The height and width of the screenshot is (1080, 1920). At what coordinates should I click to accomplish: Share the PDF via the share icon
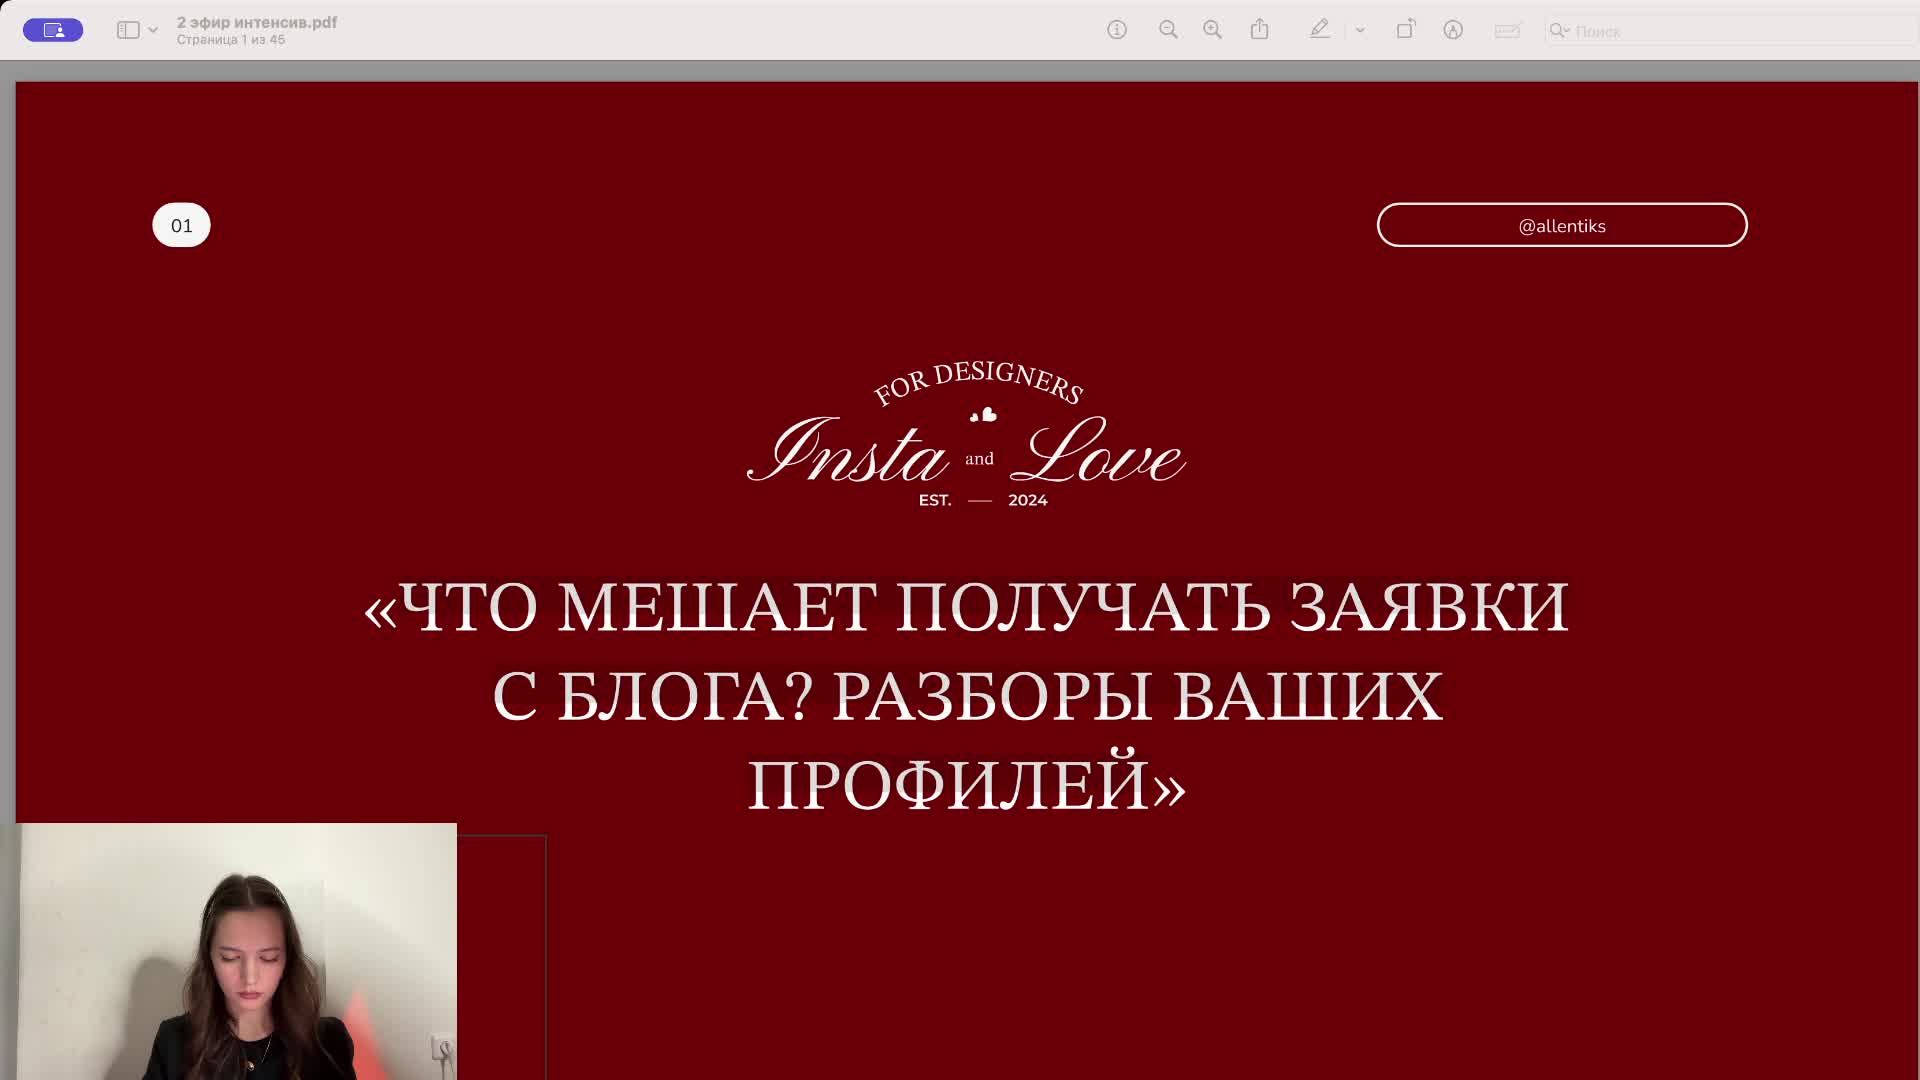click(1259, 30)
